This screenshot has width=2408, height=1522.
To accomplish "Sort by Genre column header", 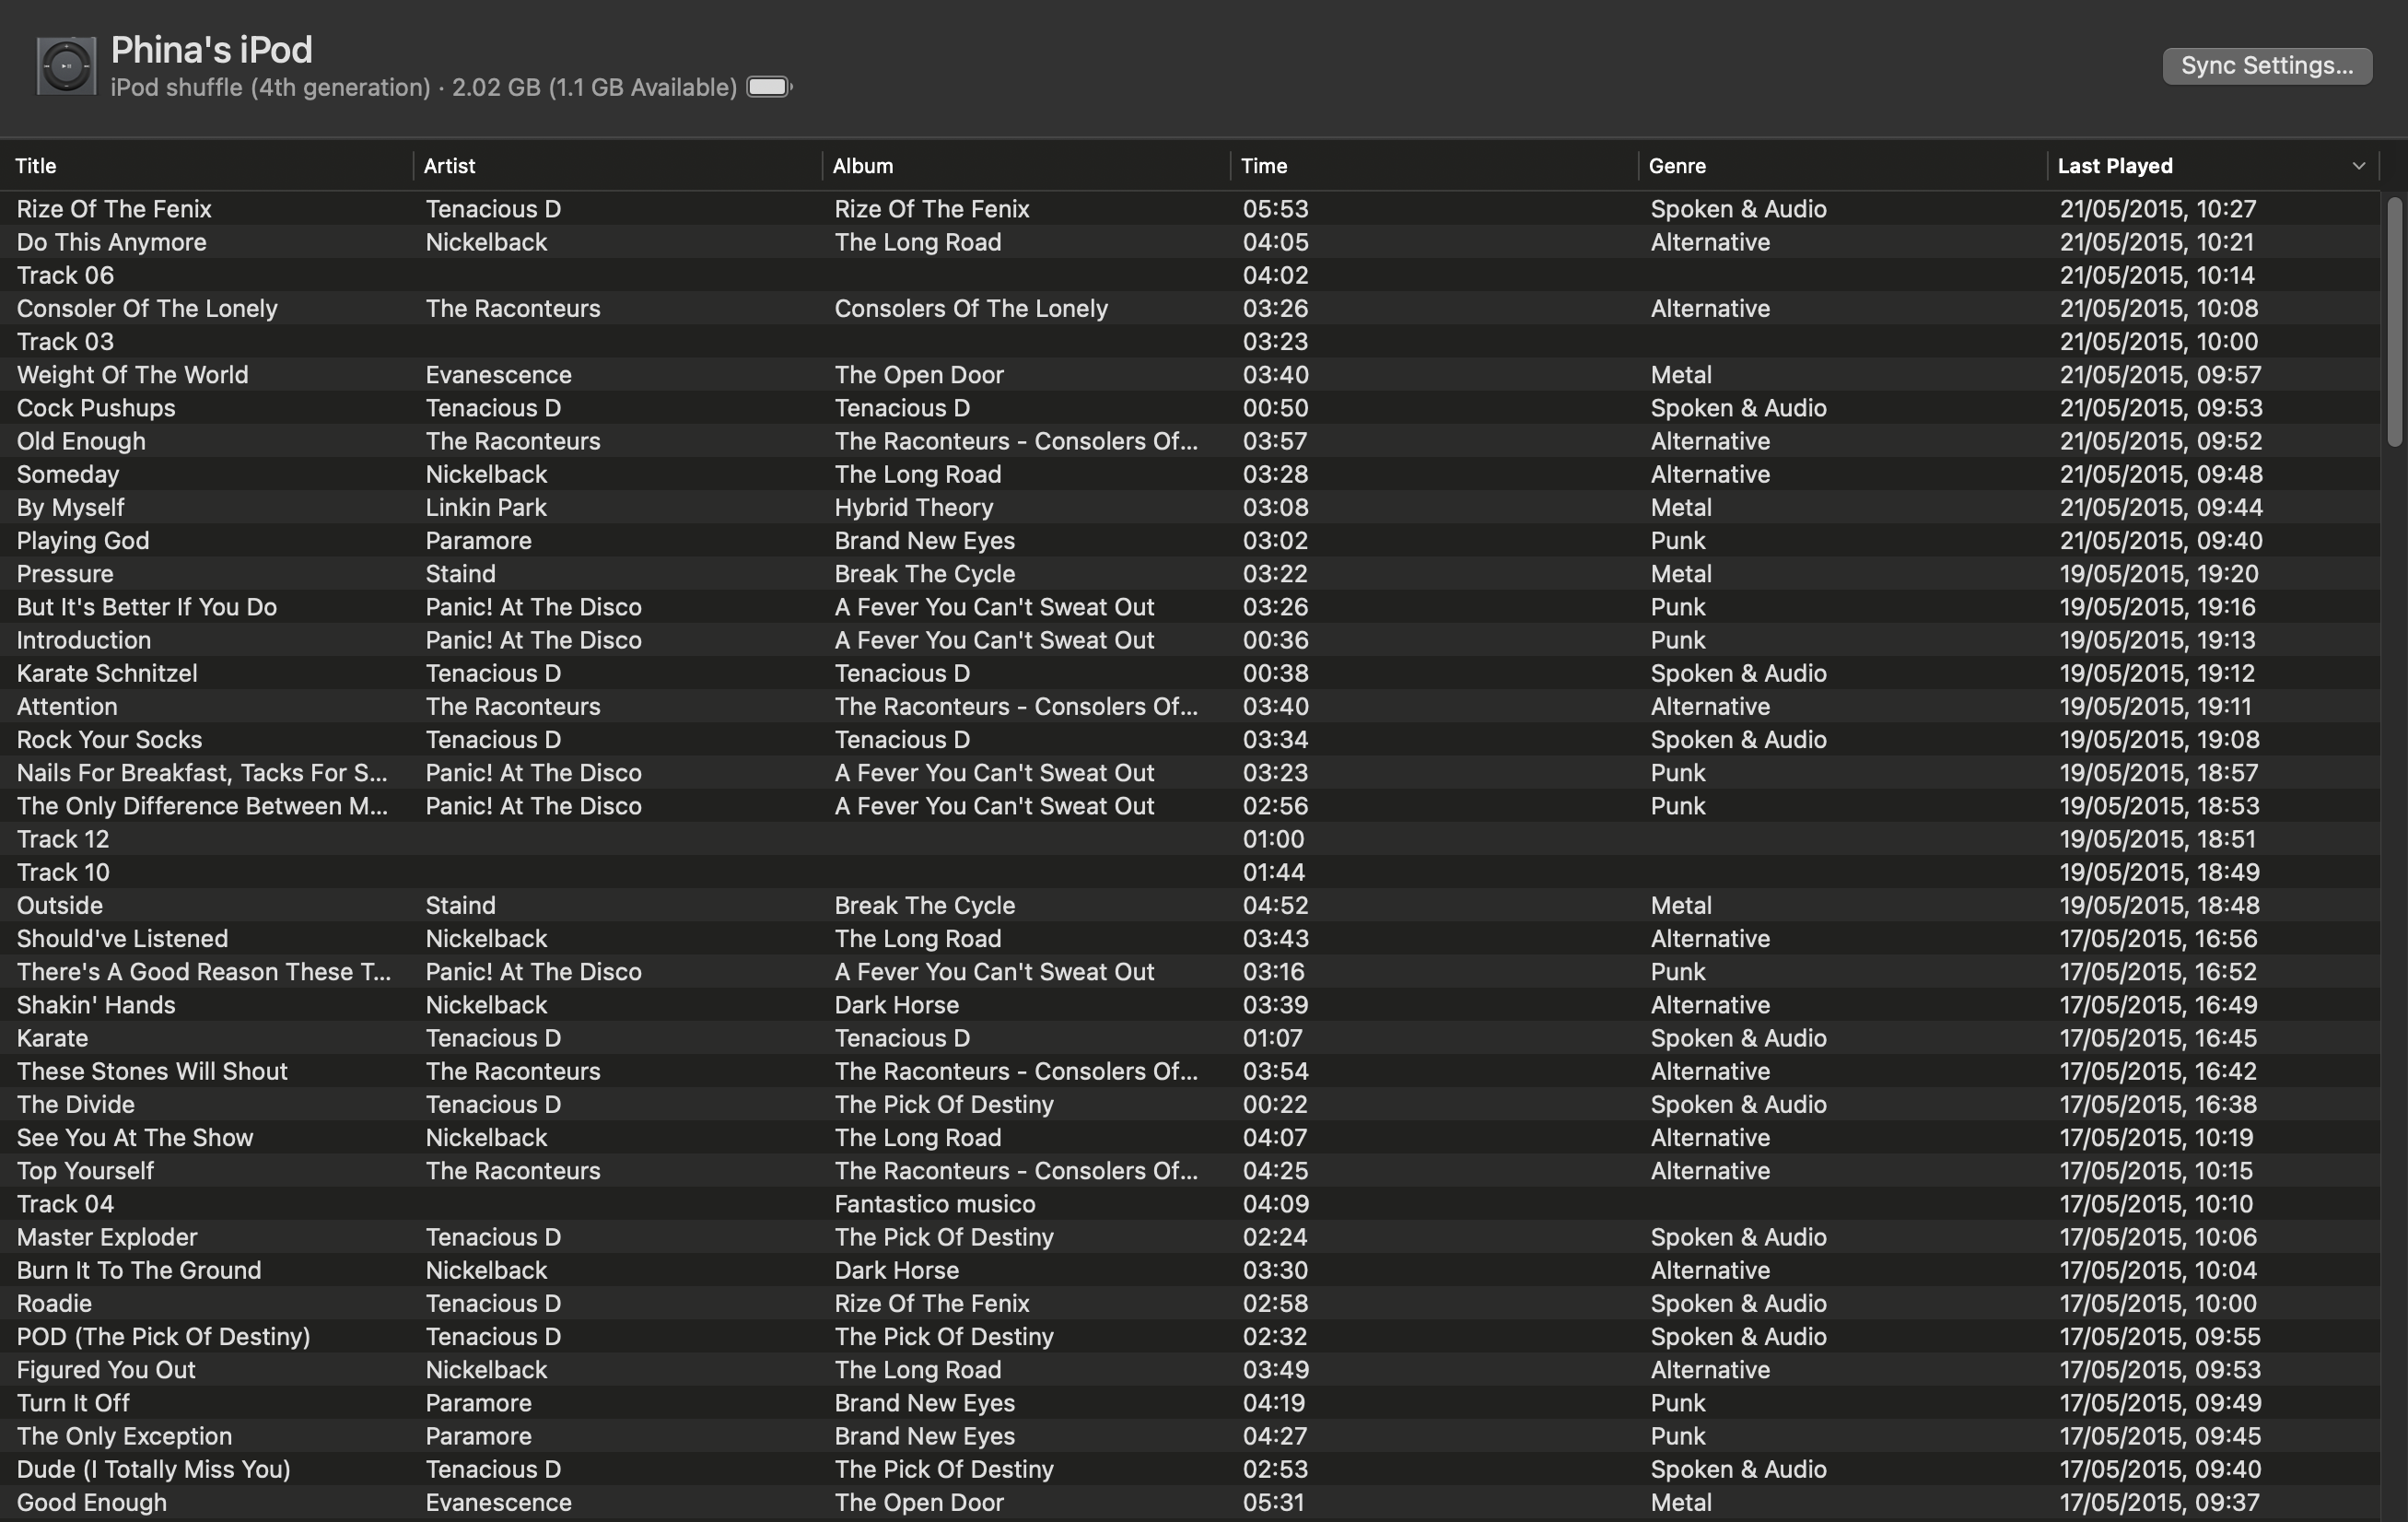I will [1677, 166].
